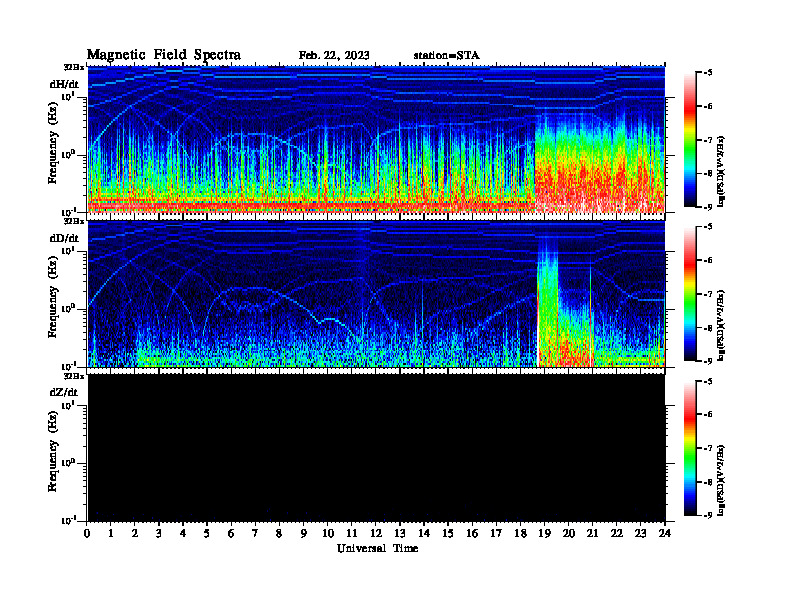Image resolution: width=792 pixels, height=612 pixels.
Task: Click the dD/dt panel color scale bar
Action: pos(690,294)
